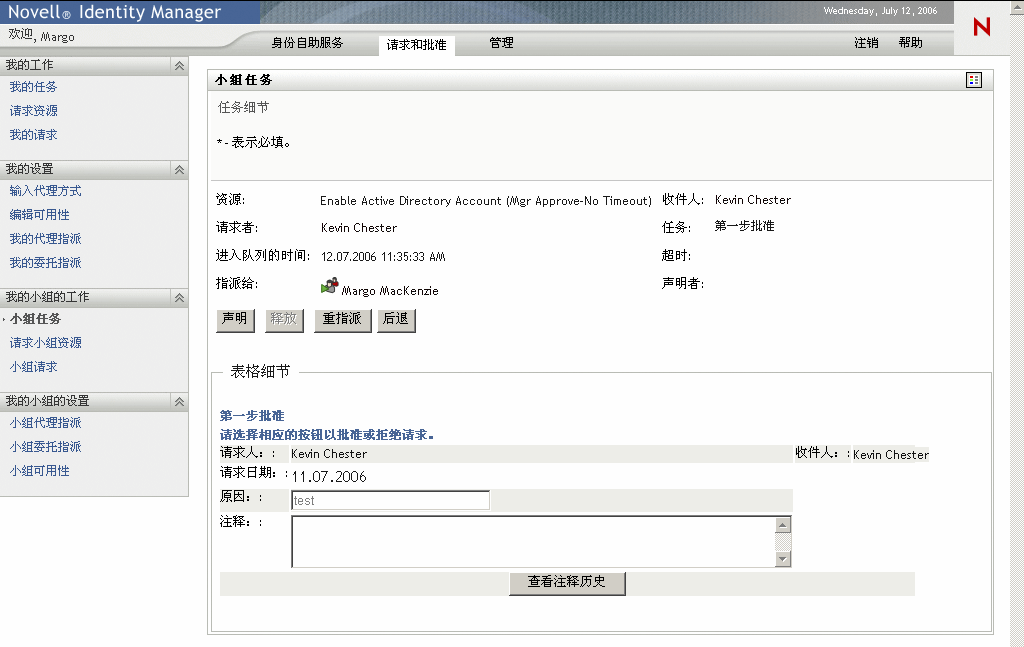Open 我的请求 link

(x=33, y=134)
